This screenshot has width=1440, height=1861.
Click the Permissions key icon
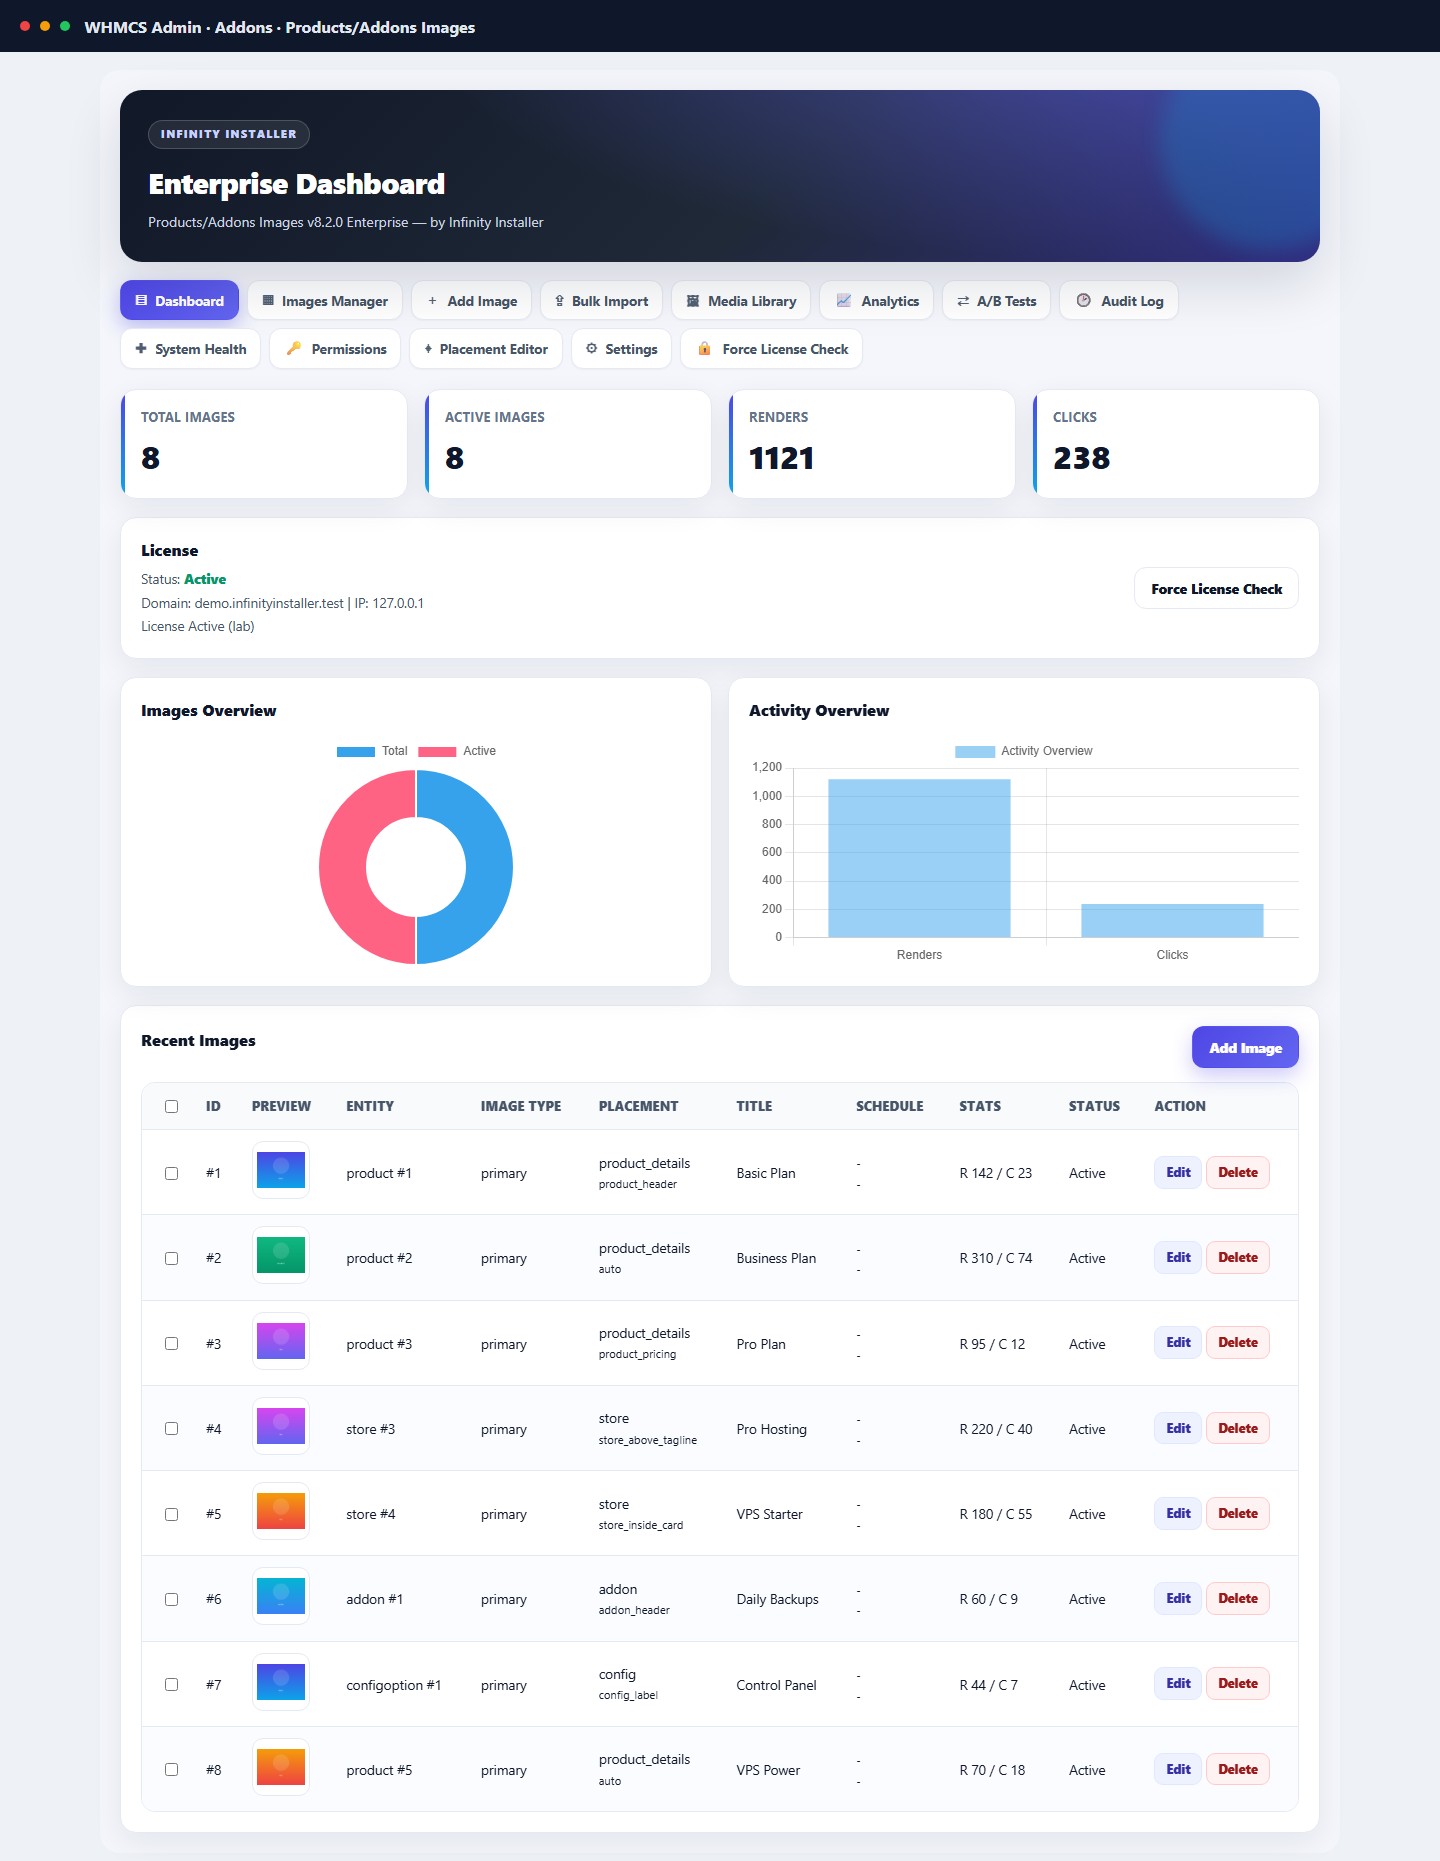294,348
